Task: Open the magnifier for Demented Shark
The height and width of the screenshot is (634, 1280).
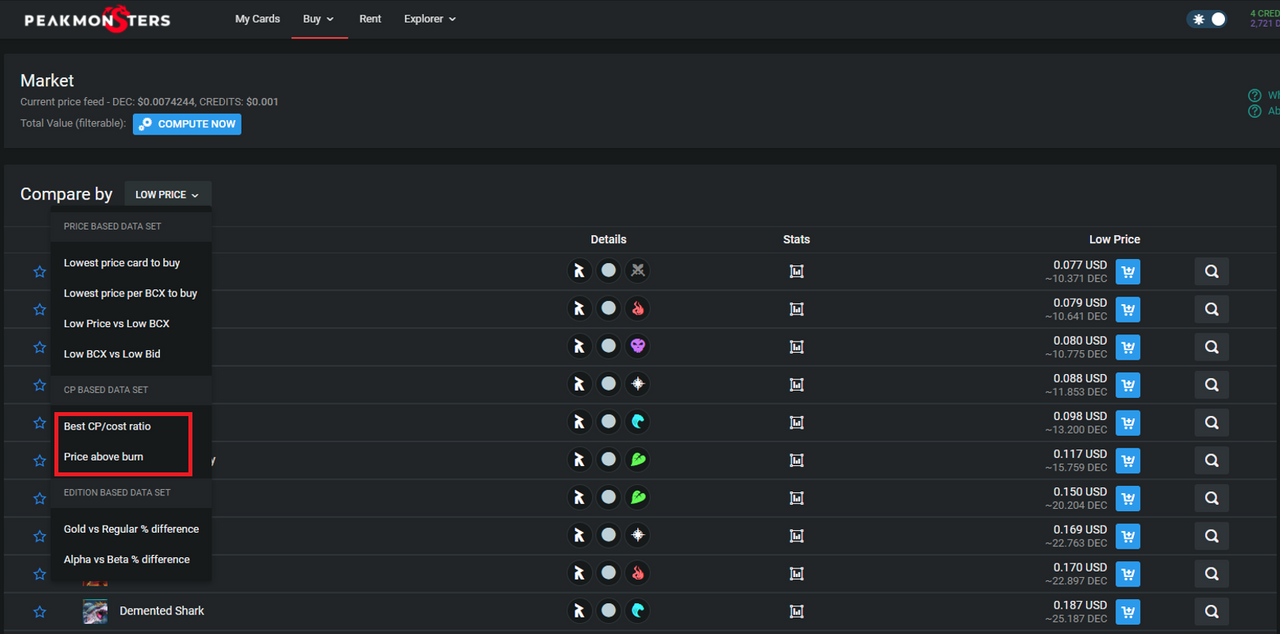Action: 1211,612
